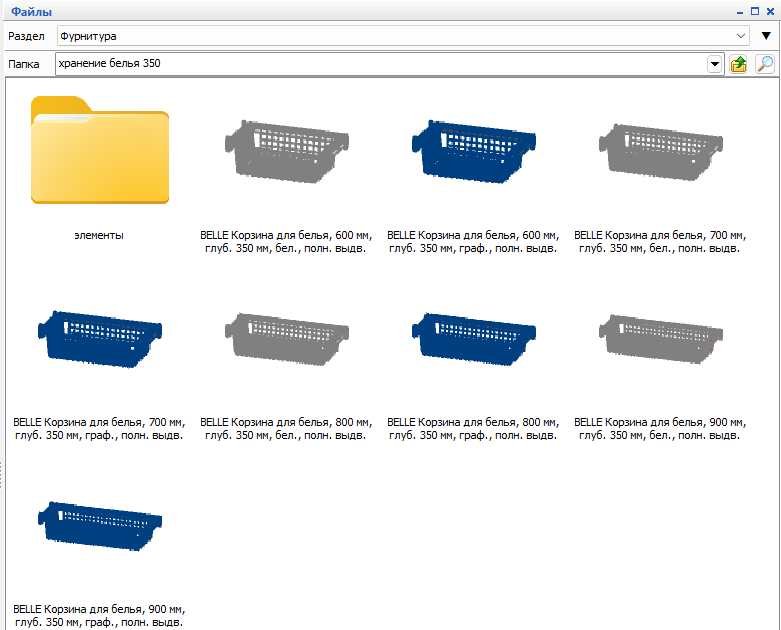Click label 'BELLE Корзина для белья, 700 мм' граф.
Image resolution: width=781 pixels, height=630 pixels.
[99, 429]
